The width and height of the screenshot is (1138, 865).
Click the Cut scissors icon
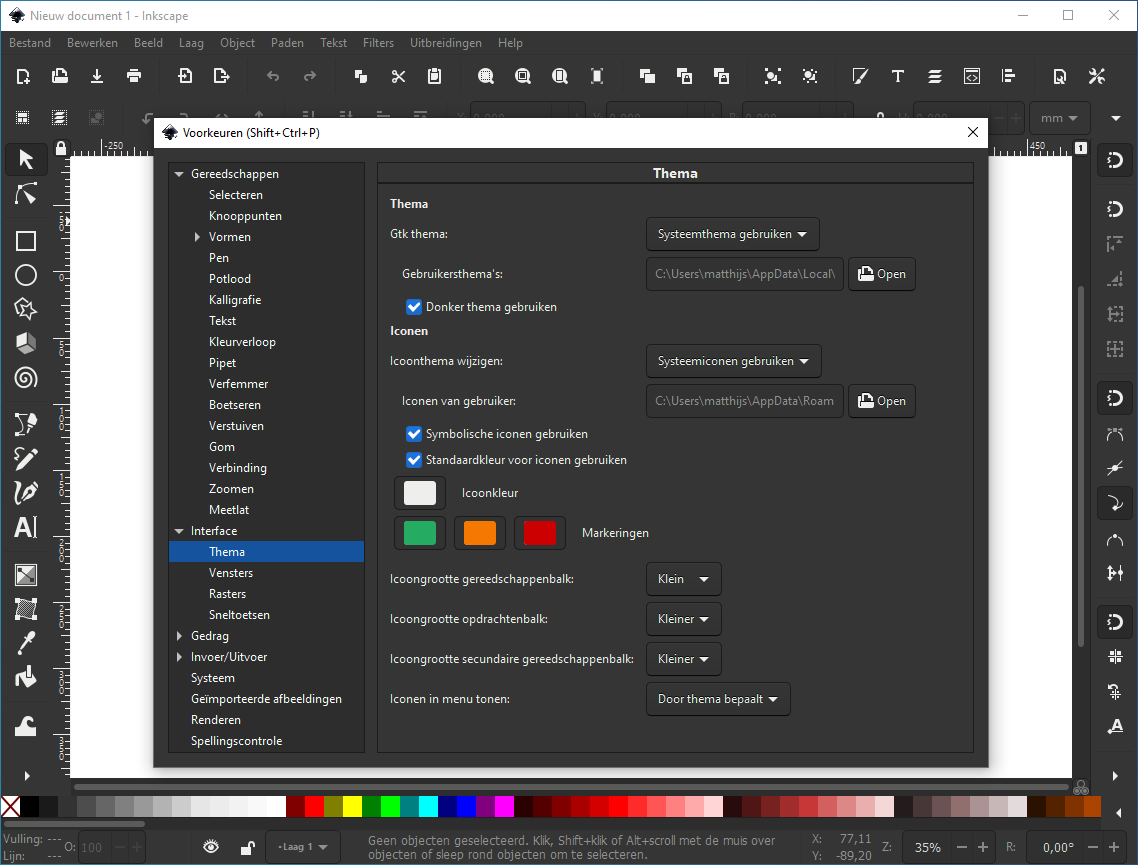[398, 76]
